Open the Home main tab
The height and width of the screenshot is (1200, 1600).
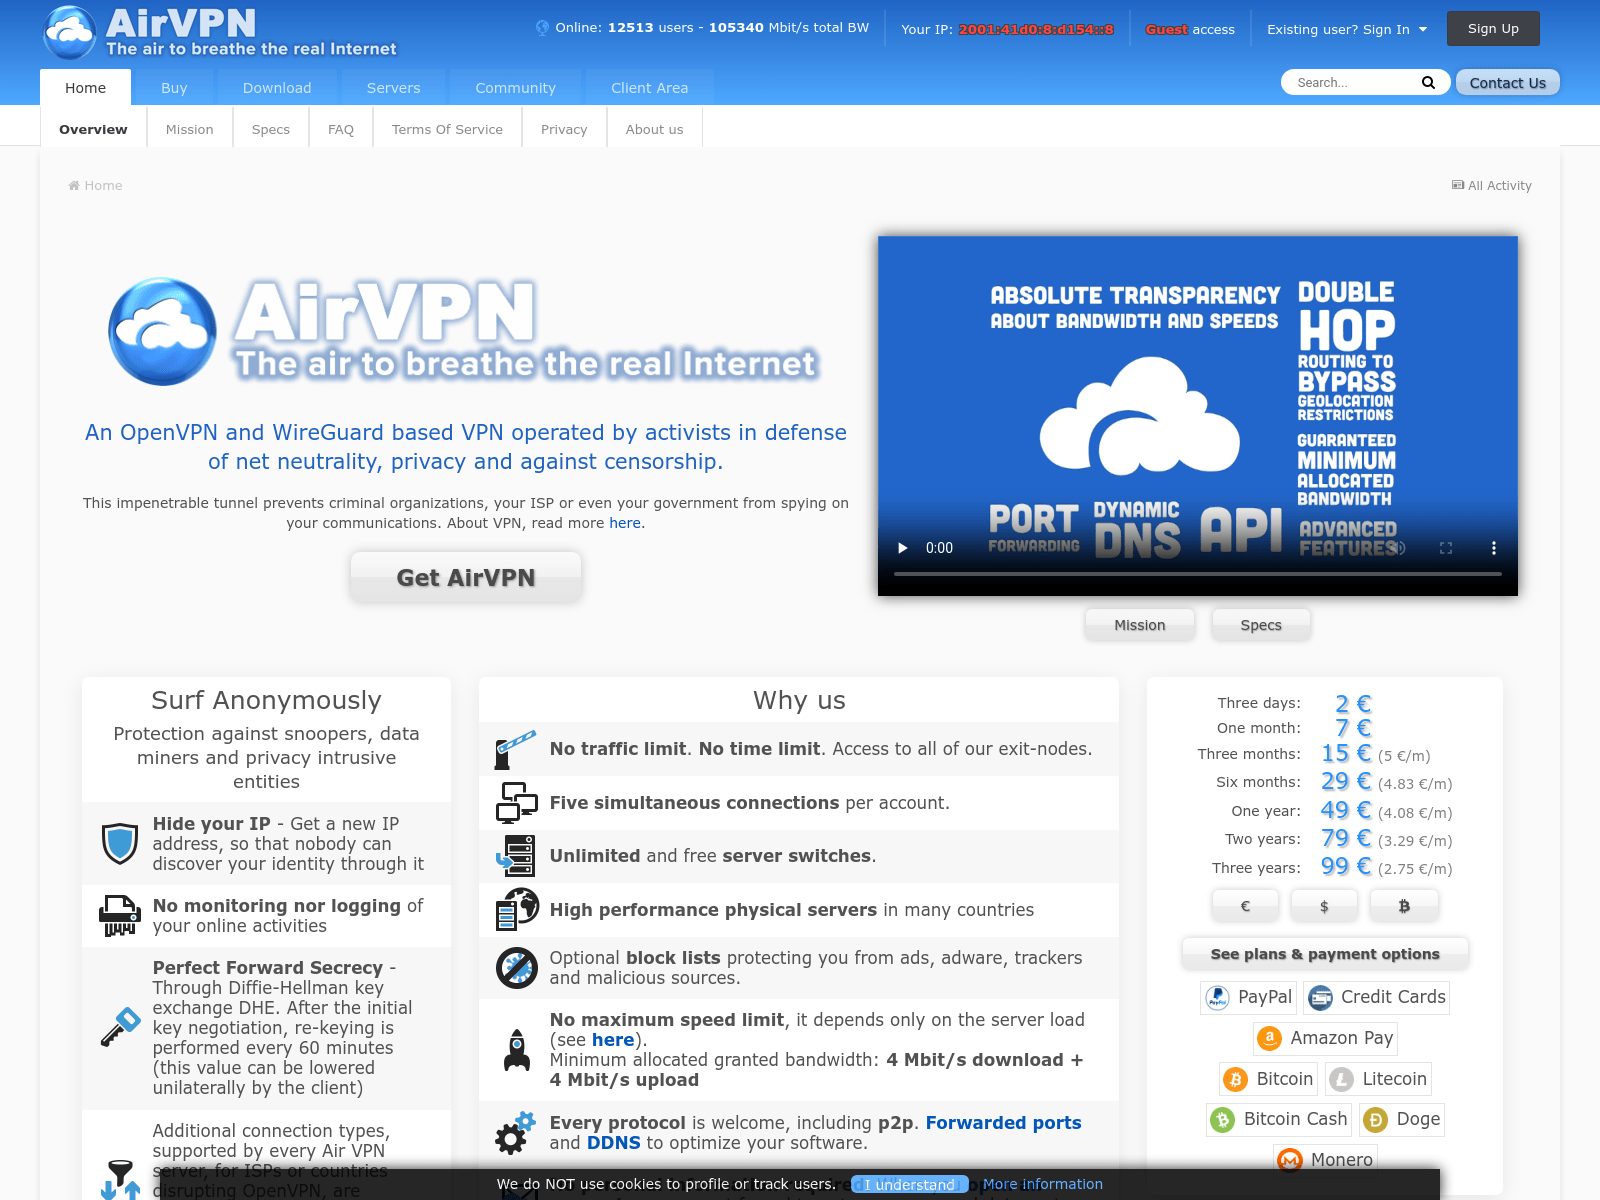coord(85,88)
